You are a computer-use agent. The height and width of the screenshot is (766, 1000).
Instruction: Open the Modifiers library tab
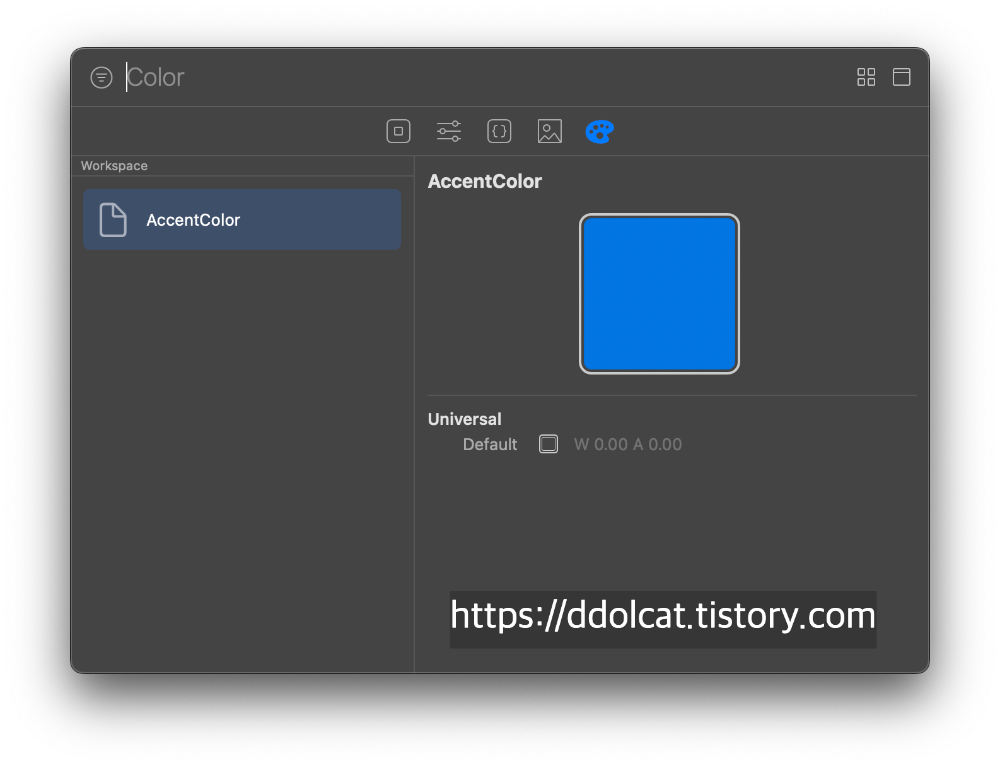point(449,131)
